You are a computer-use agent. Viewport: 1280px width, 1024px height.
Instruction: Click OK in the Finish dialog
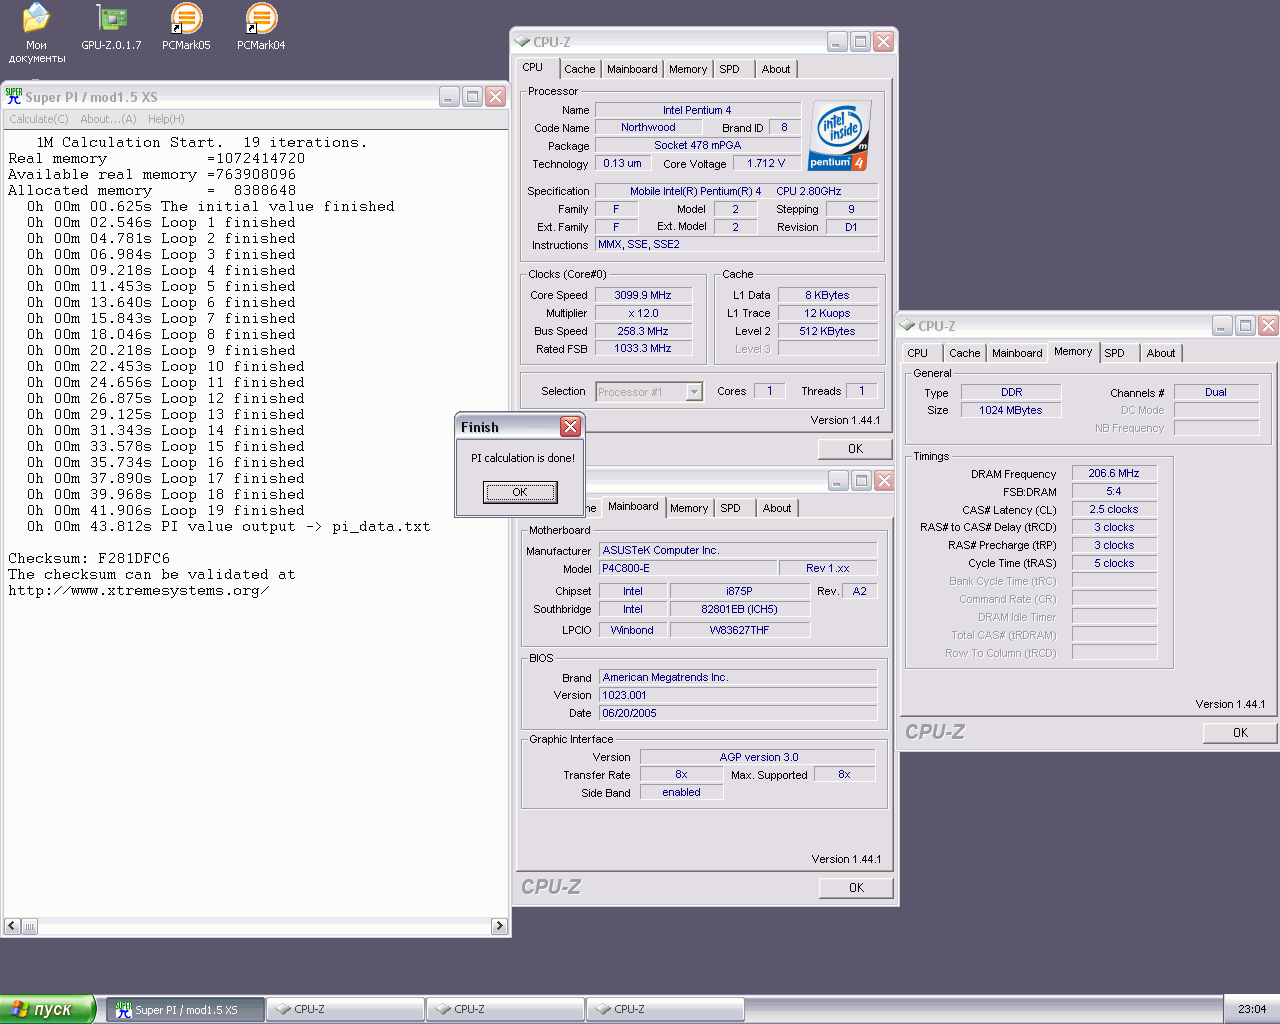(x=520, y=492)
